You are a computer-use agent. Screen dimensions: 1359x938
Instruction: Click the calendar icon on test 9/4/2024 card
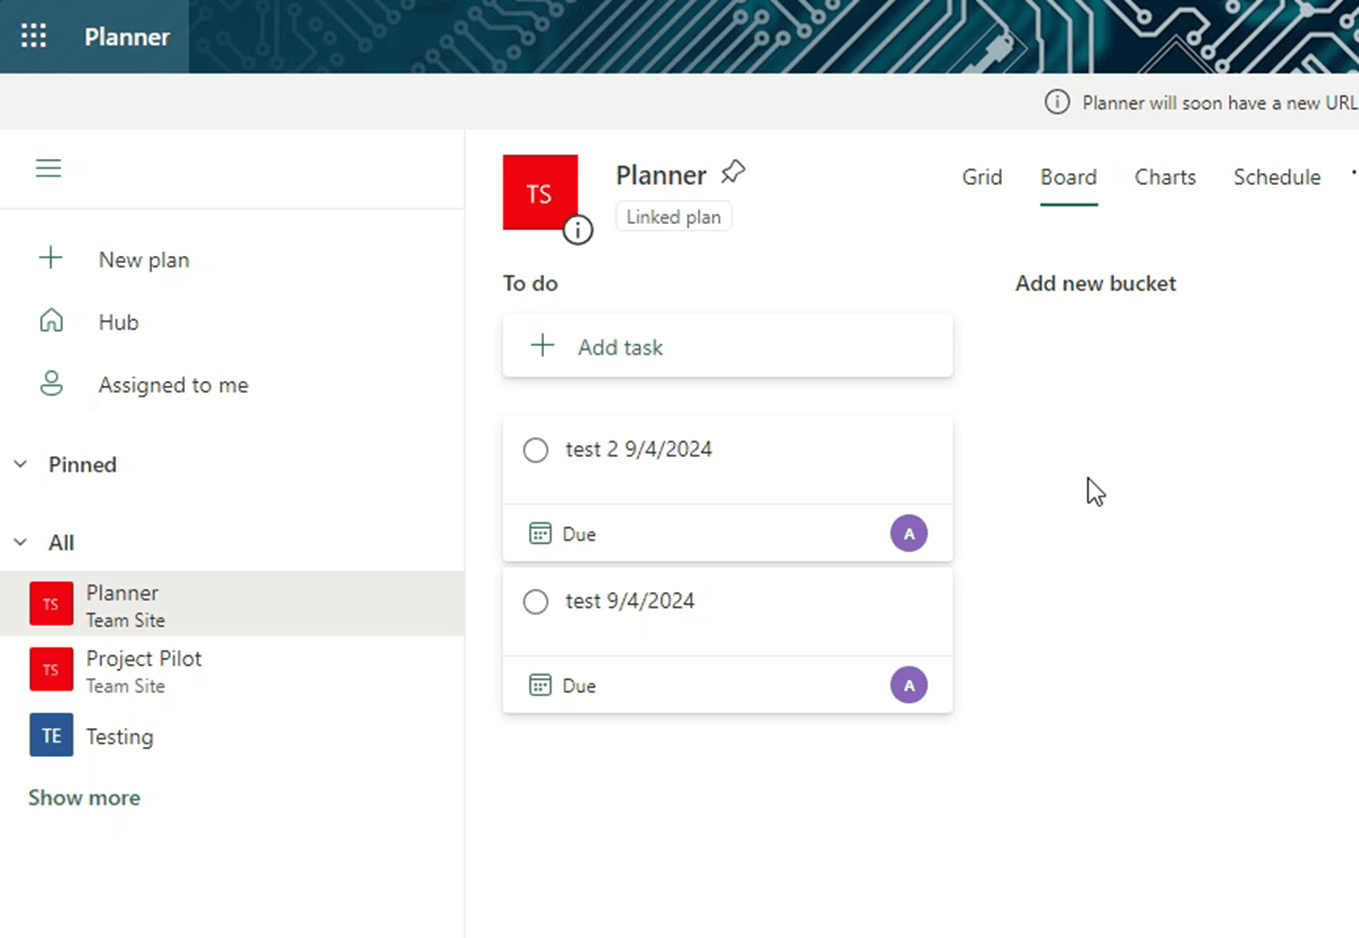[x=540, y=685]
